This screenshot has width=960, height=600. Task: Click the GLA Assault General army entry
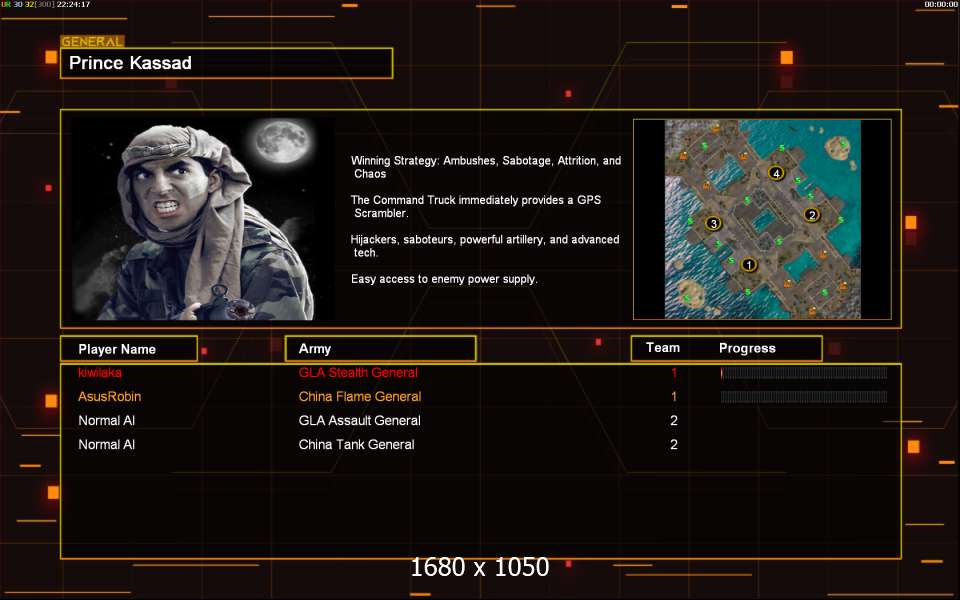[x=359, y=421]
